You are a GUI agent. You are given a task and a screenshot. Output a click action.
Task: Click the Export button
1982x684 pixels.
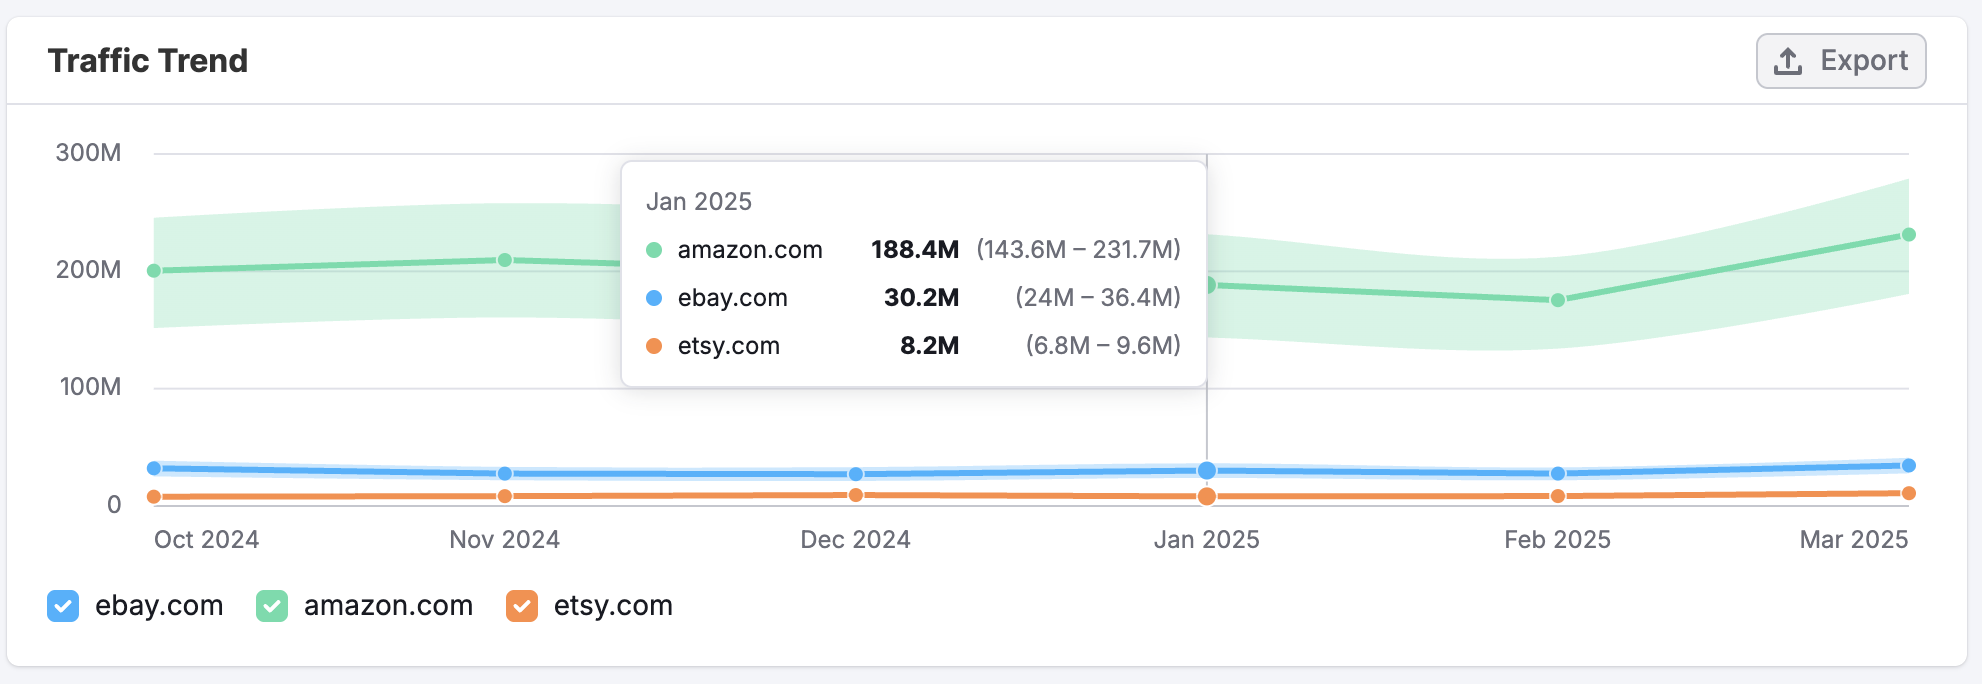[x=1841, y=59]
